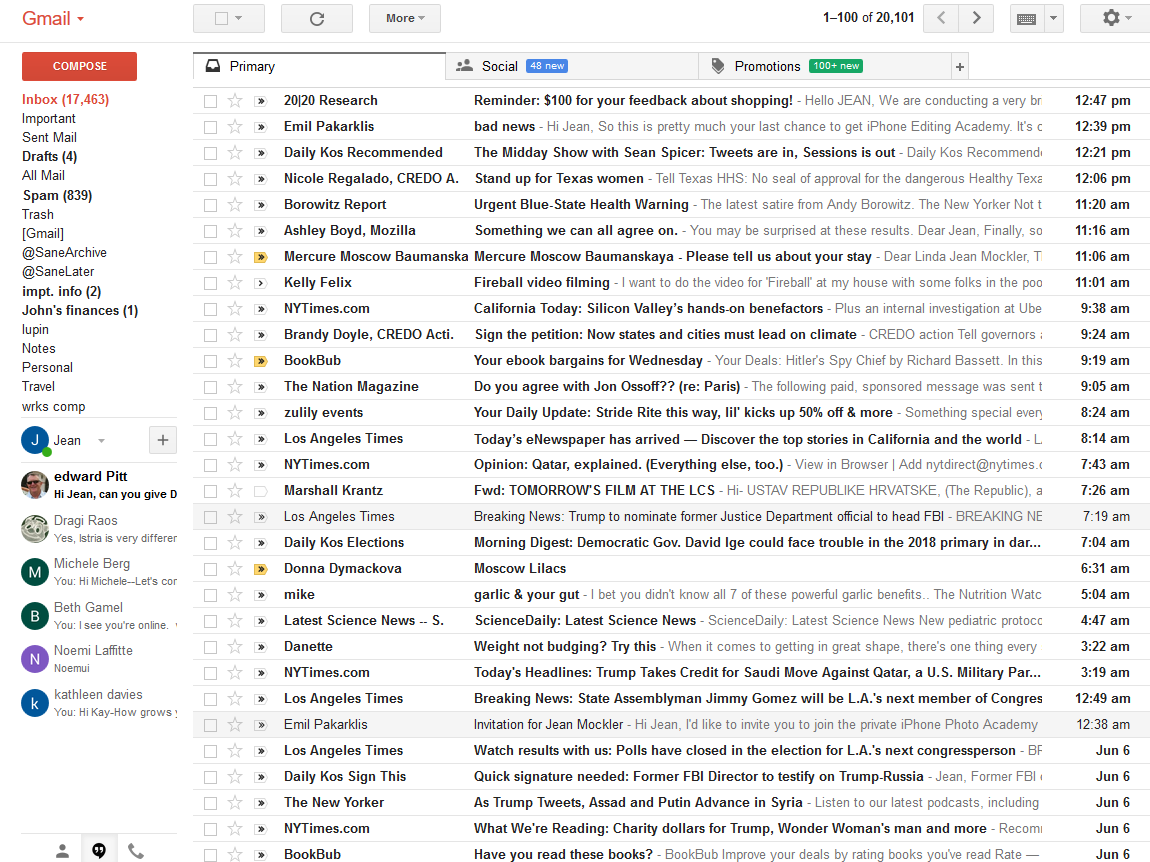Screen dimensions: 1150x862
Task: Select The Nation Magazine email checkbox
Action: point(210,387)
